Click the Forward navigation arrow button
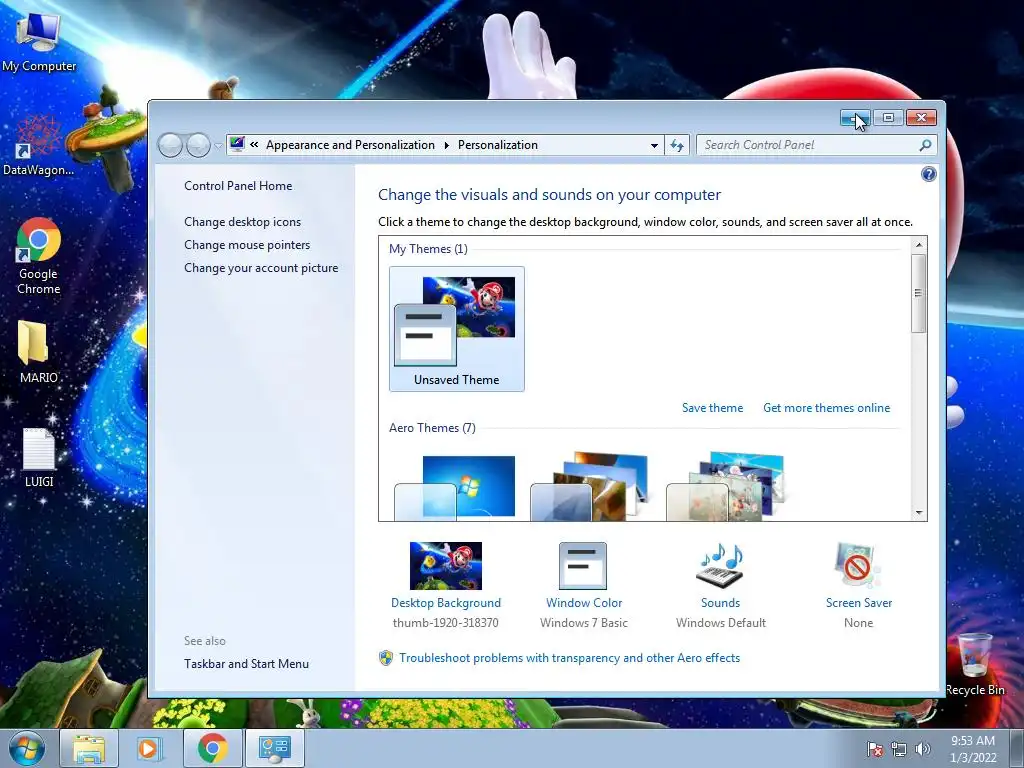 [x=198, y=145]
